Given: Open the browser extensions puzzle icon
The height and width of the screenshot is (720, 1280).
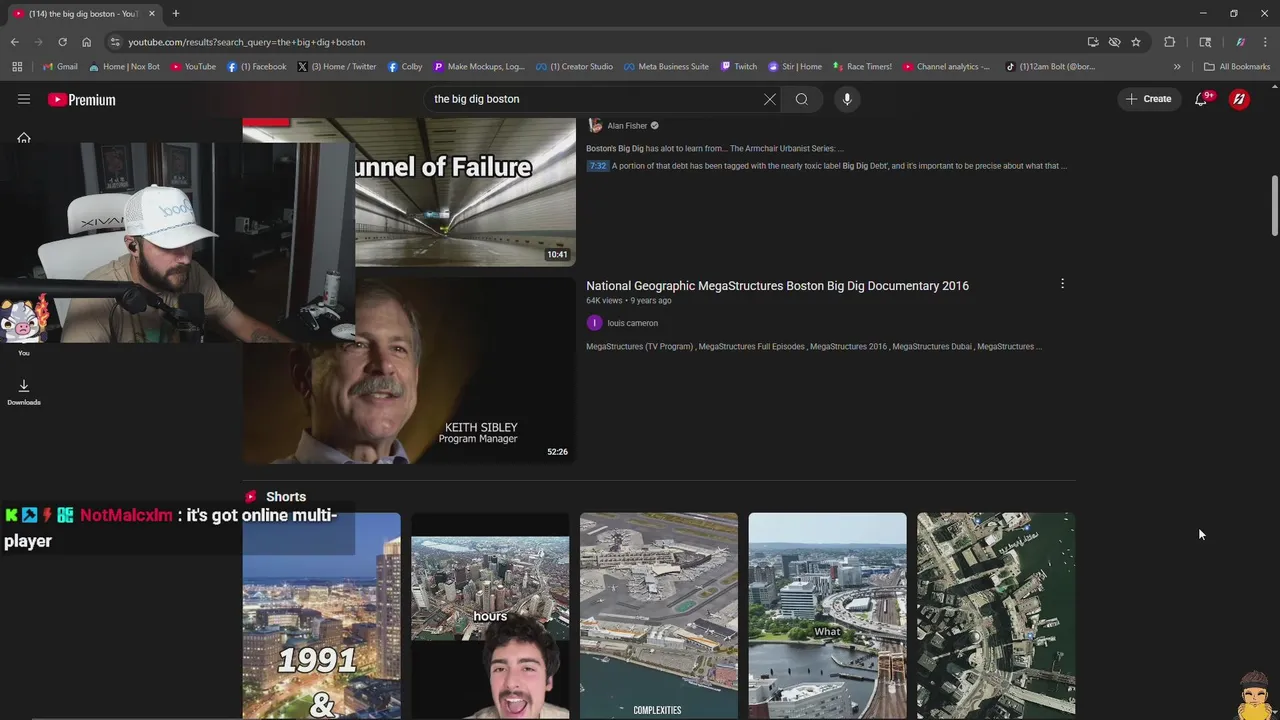Looking at the screenshot, I should pos(1169,42).
